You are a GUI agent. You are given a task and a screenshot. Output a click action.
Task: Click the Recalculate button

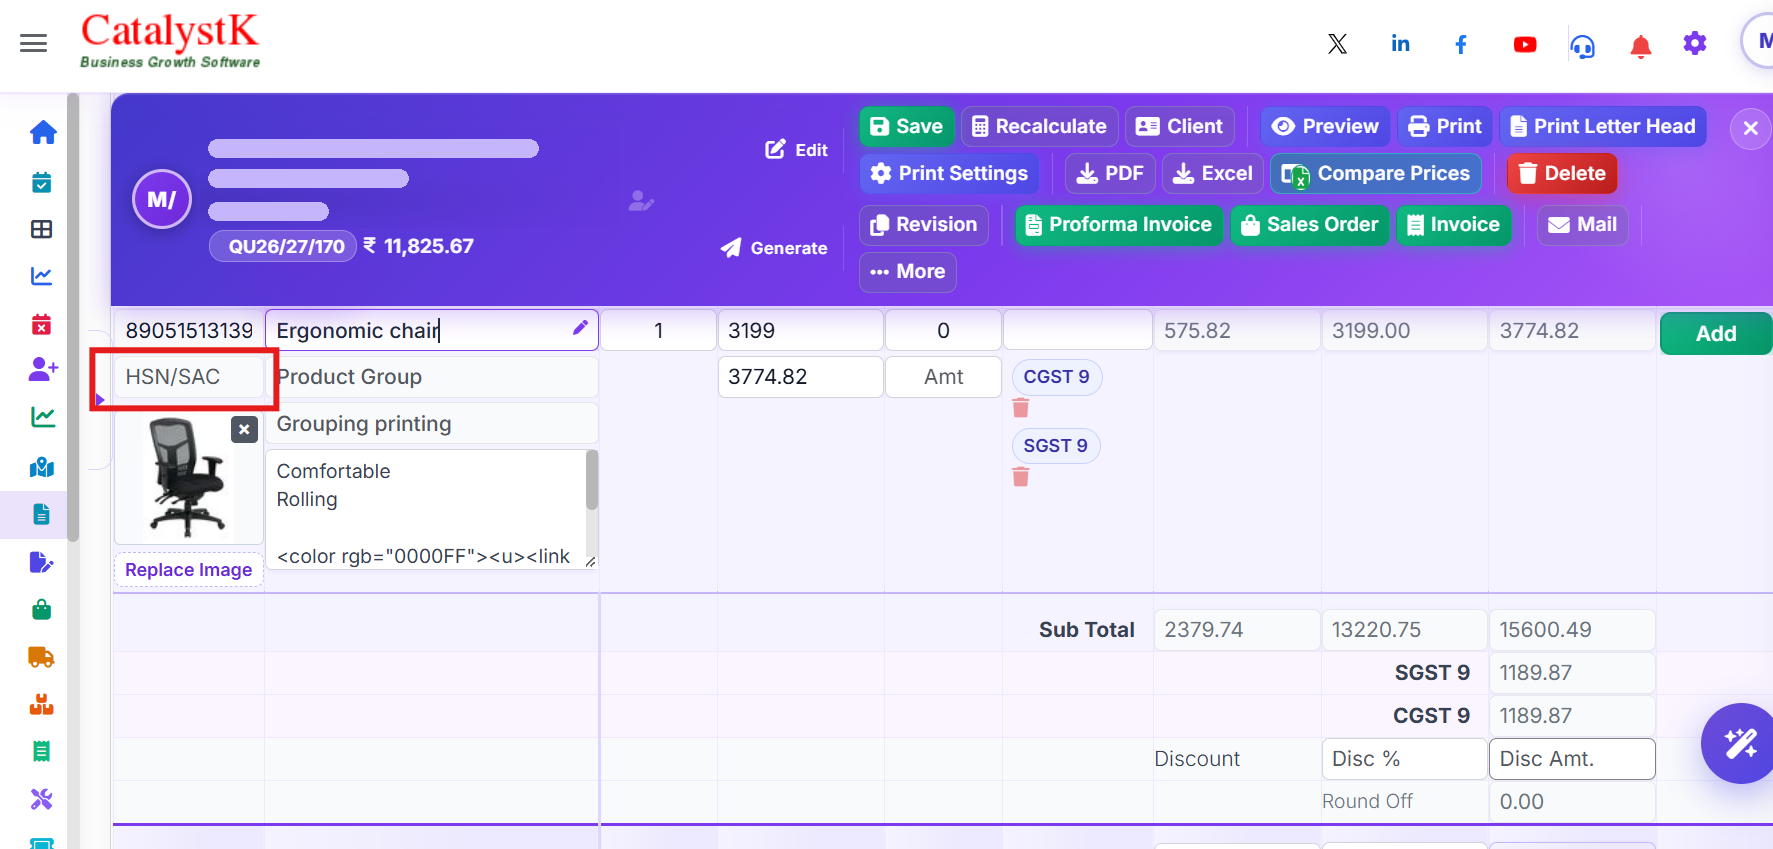coord(1040,127)
